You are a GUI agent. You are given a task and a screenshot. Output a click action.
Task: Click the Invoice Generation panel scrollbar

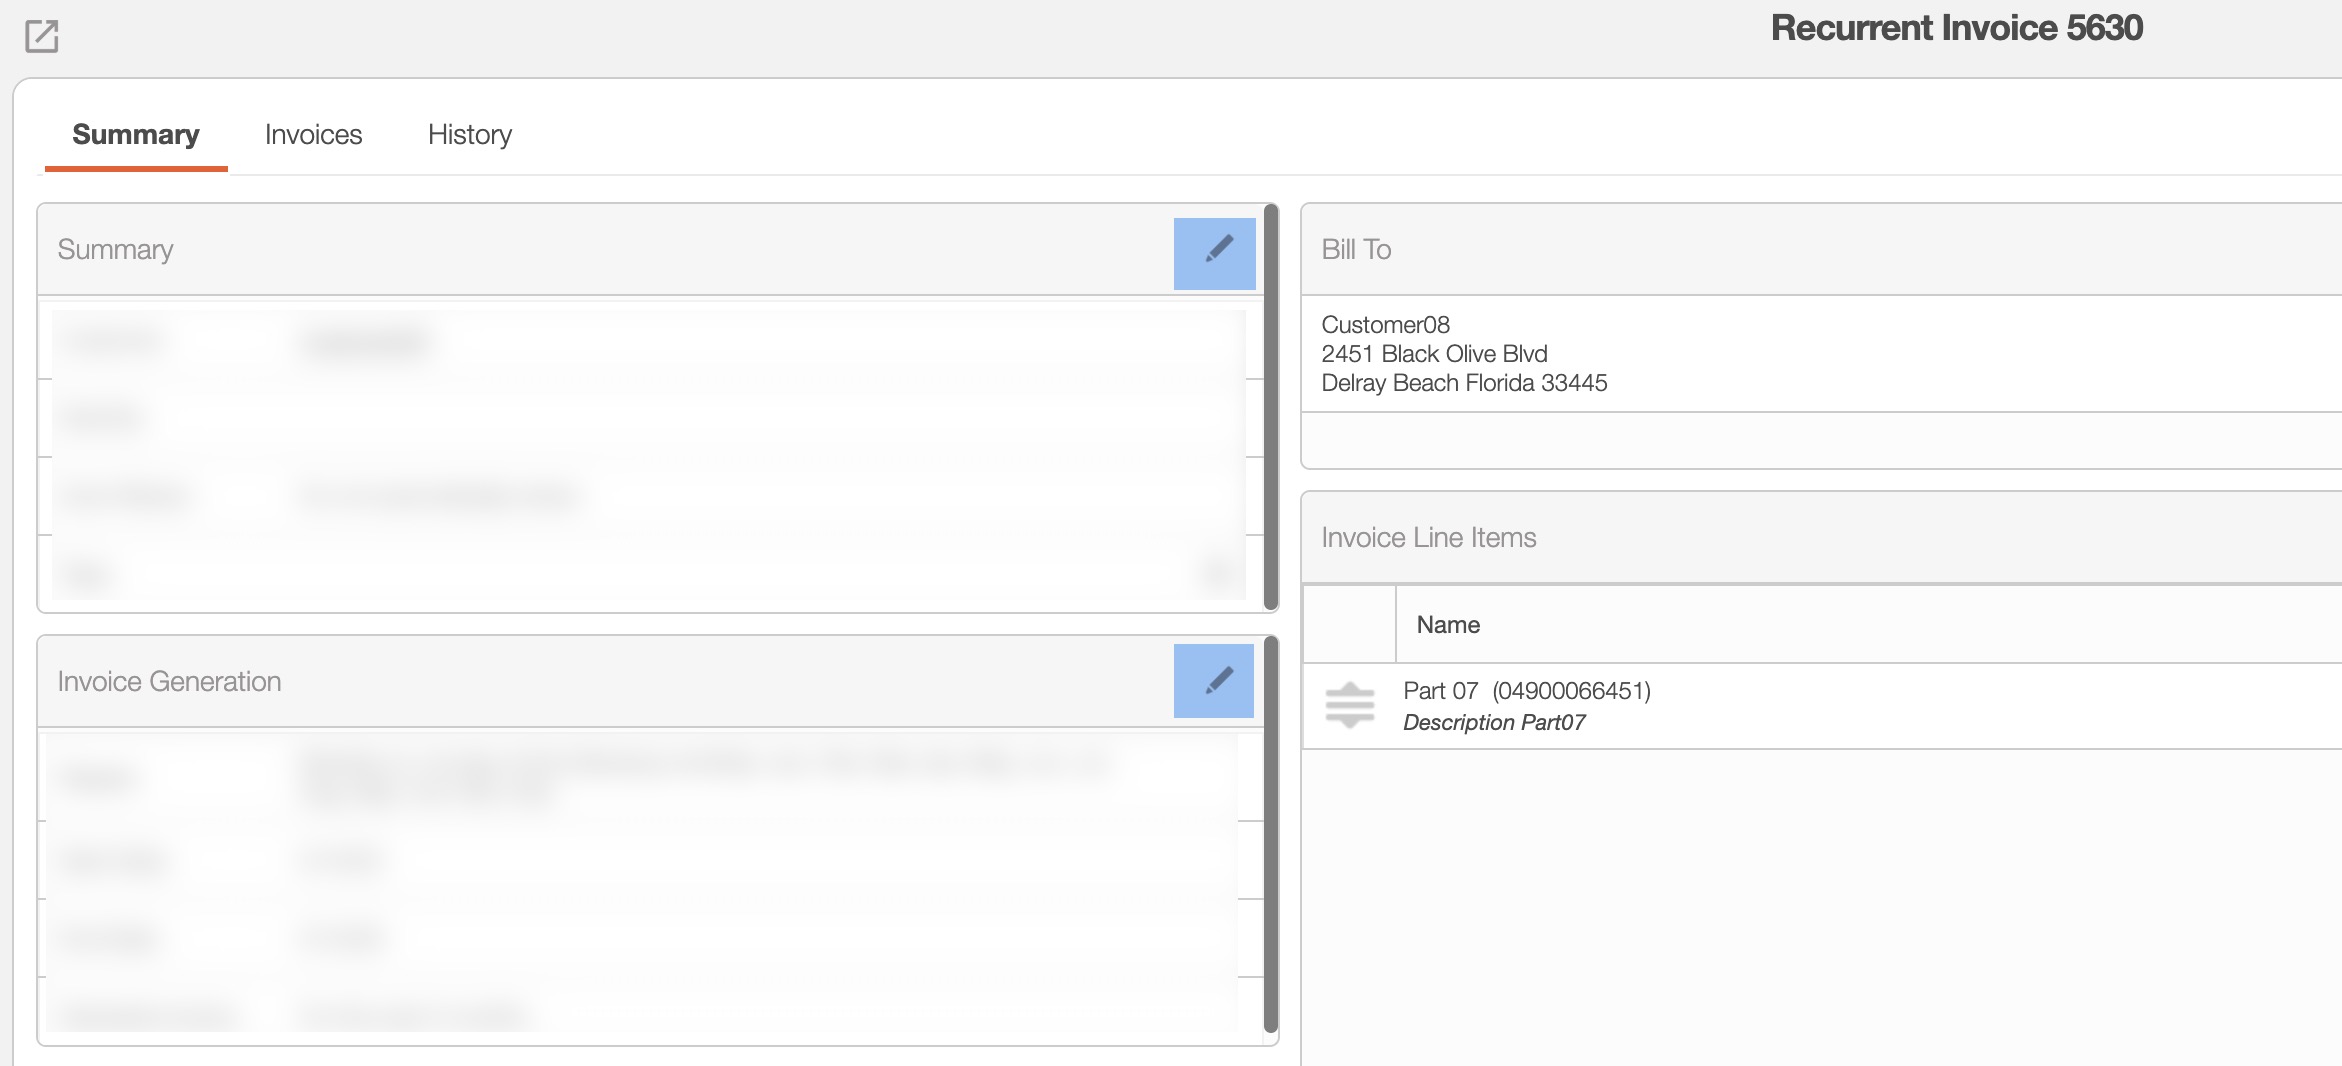pos(1271,836)
